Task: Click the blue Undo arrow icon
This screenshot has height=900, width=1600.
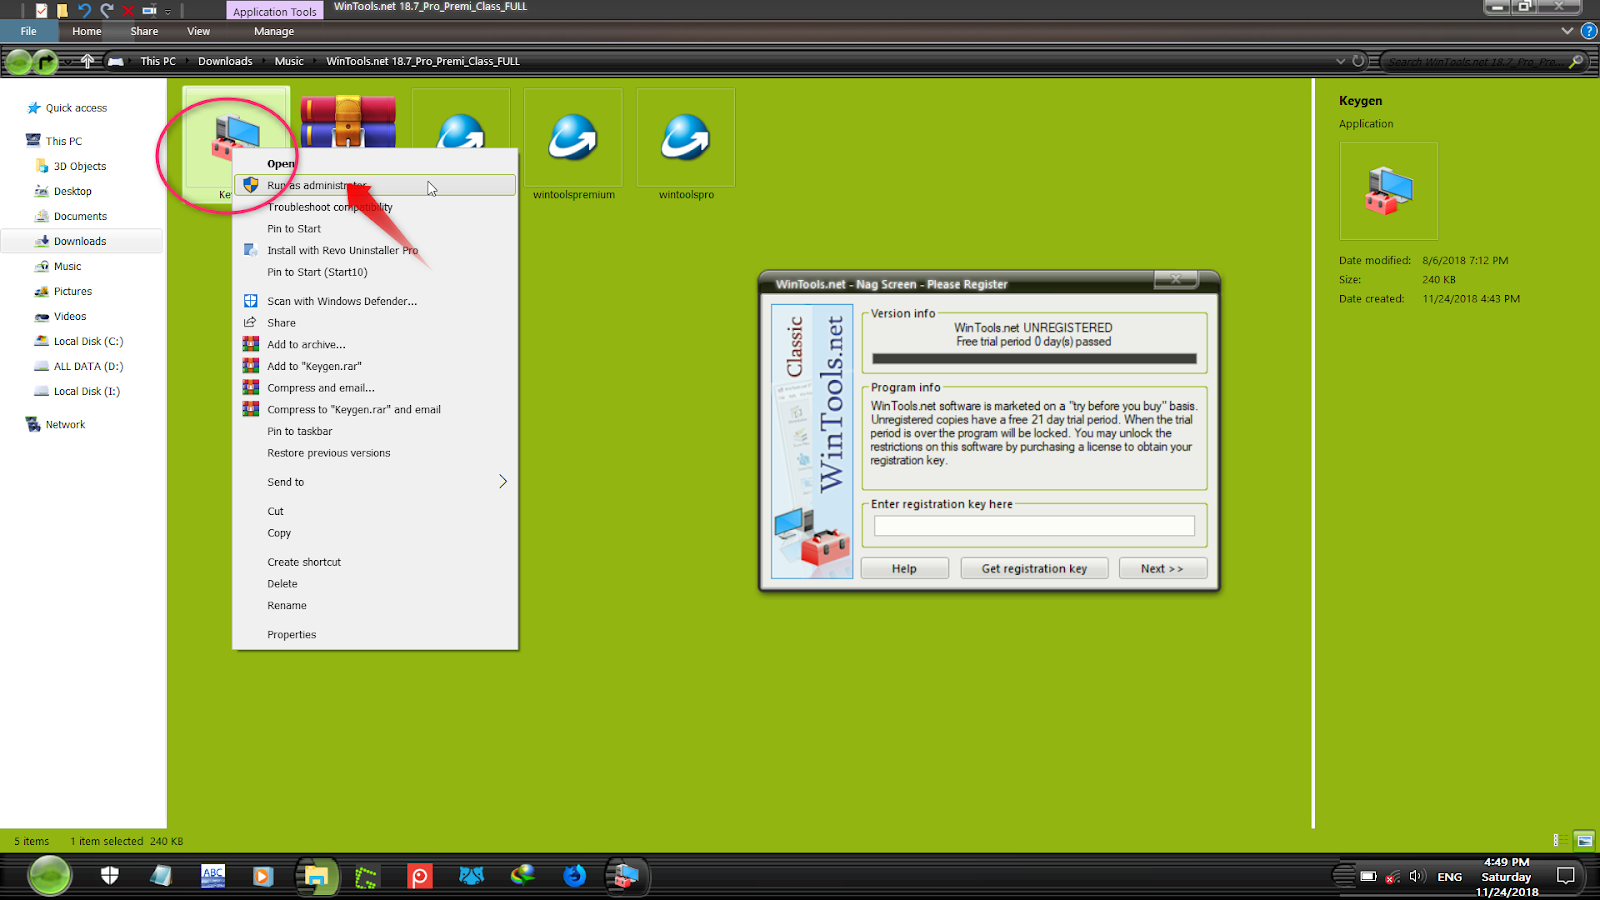Action: click(x=84, y=11)
